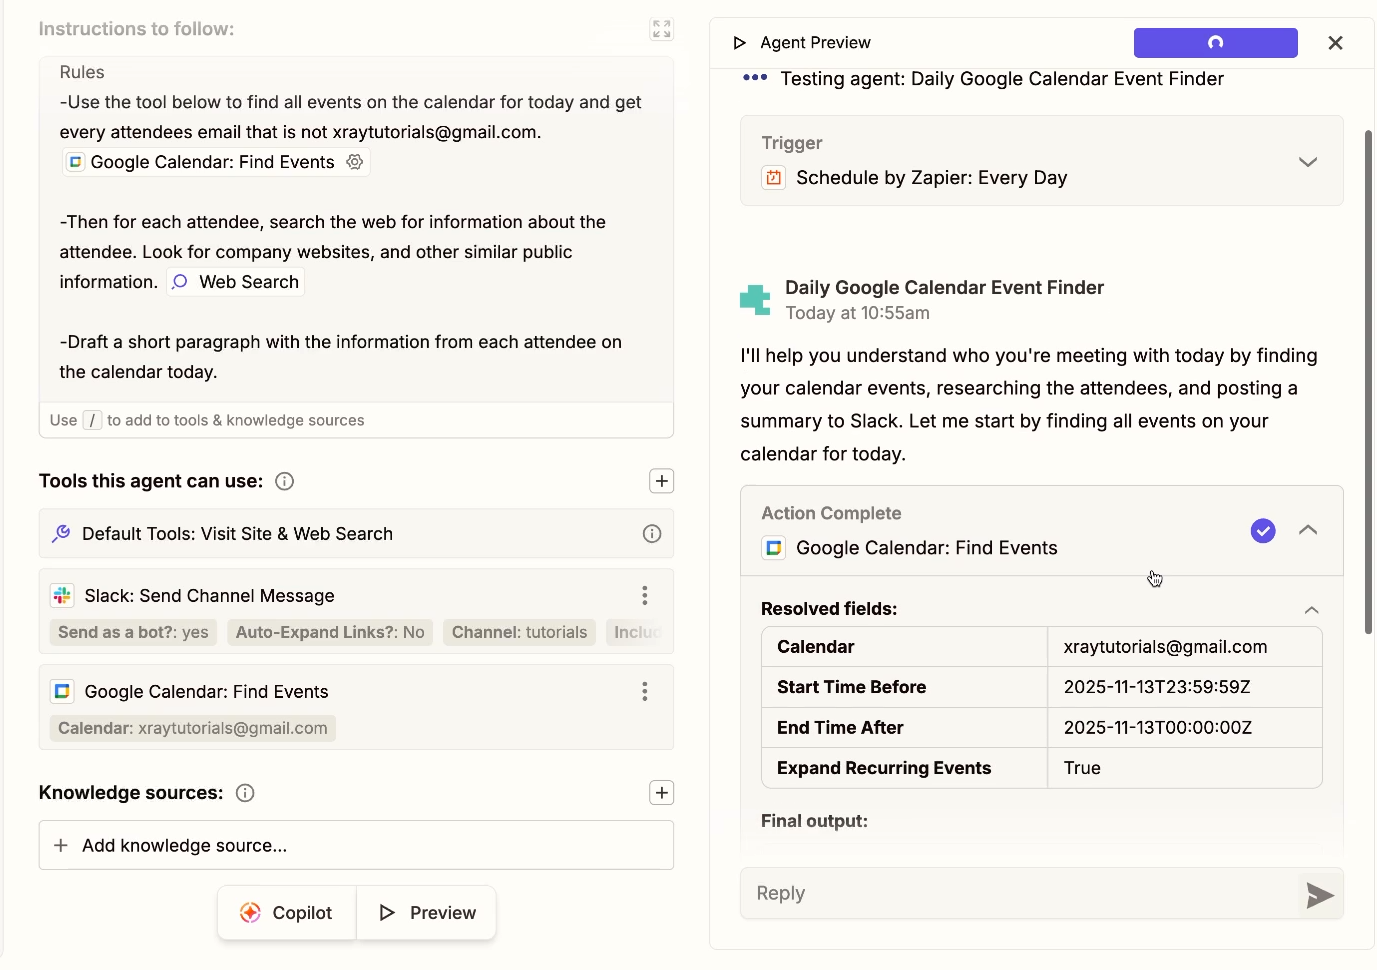The width and height of the screenshot is (1377, 970).
Task: Open options menu for Google Calendar: Find Events tool
Action: pyautogui.click(x=645, y=692)
